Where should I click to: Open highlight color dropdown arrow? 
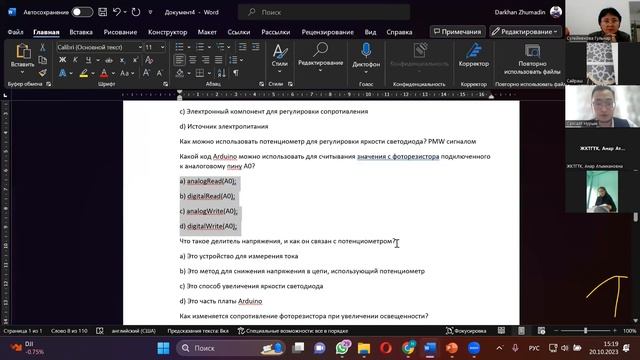(x=93, y=73)
